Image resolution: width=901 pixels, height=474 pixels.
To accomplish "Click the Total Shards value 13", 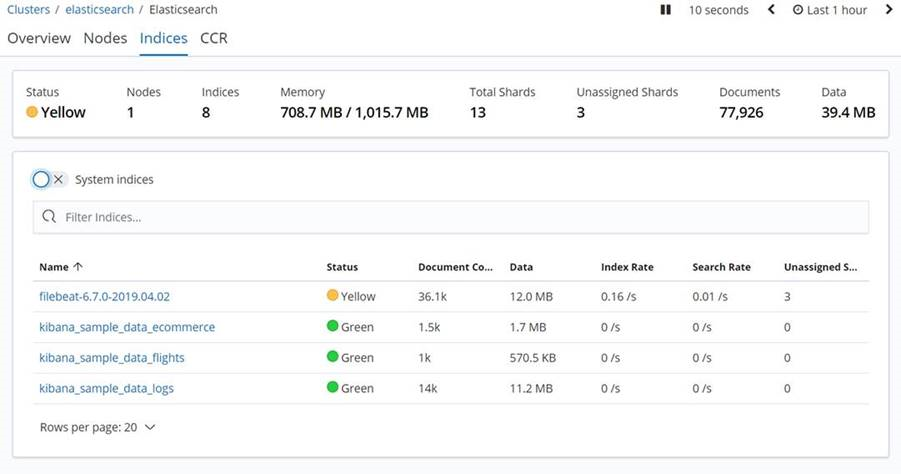I will 478,112.
